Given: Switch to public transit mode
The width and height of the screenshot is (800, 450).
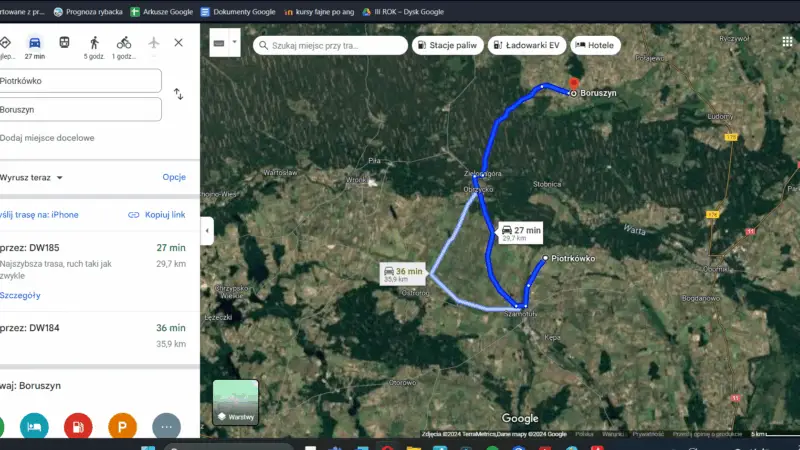Looking at the screenshot, I should (x=65, y=43).
